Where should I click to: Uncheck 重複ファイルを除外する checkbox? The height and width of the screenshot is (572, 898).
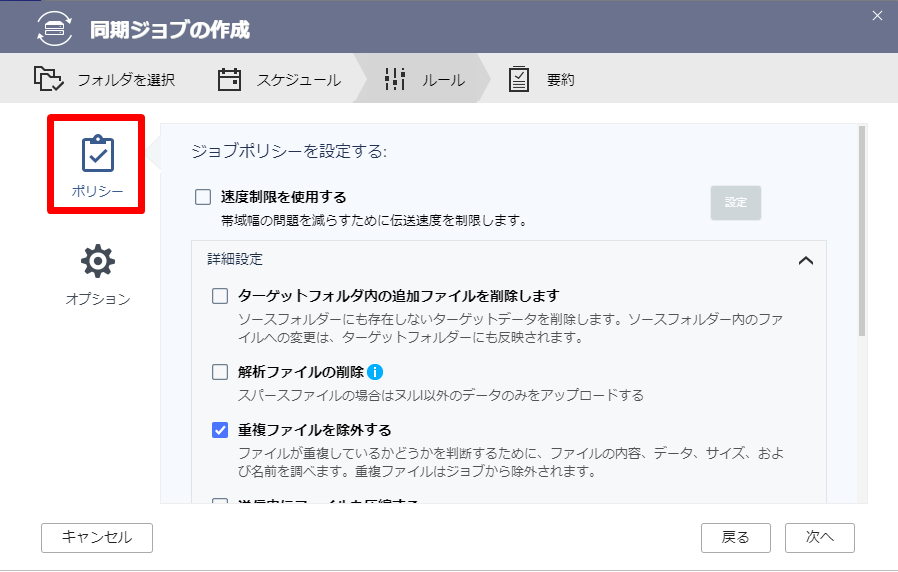pyautogui.click(x=220, y=430)
